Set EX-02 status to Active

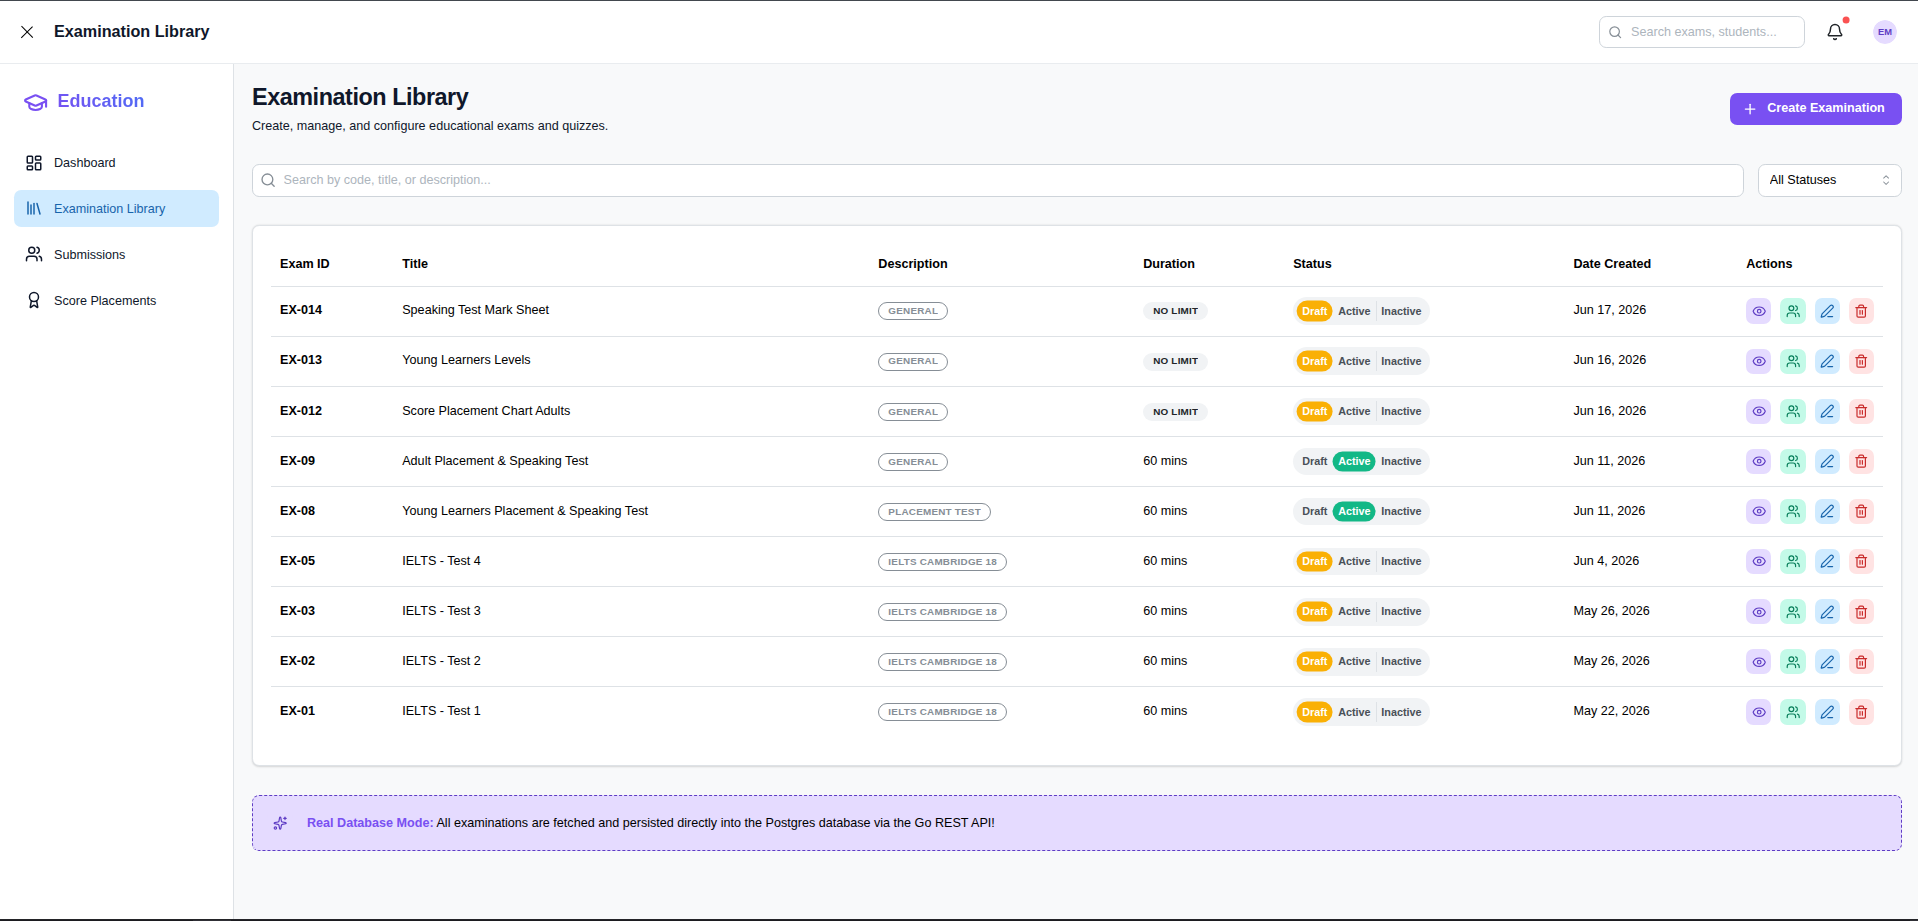pos(1354,661)
